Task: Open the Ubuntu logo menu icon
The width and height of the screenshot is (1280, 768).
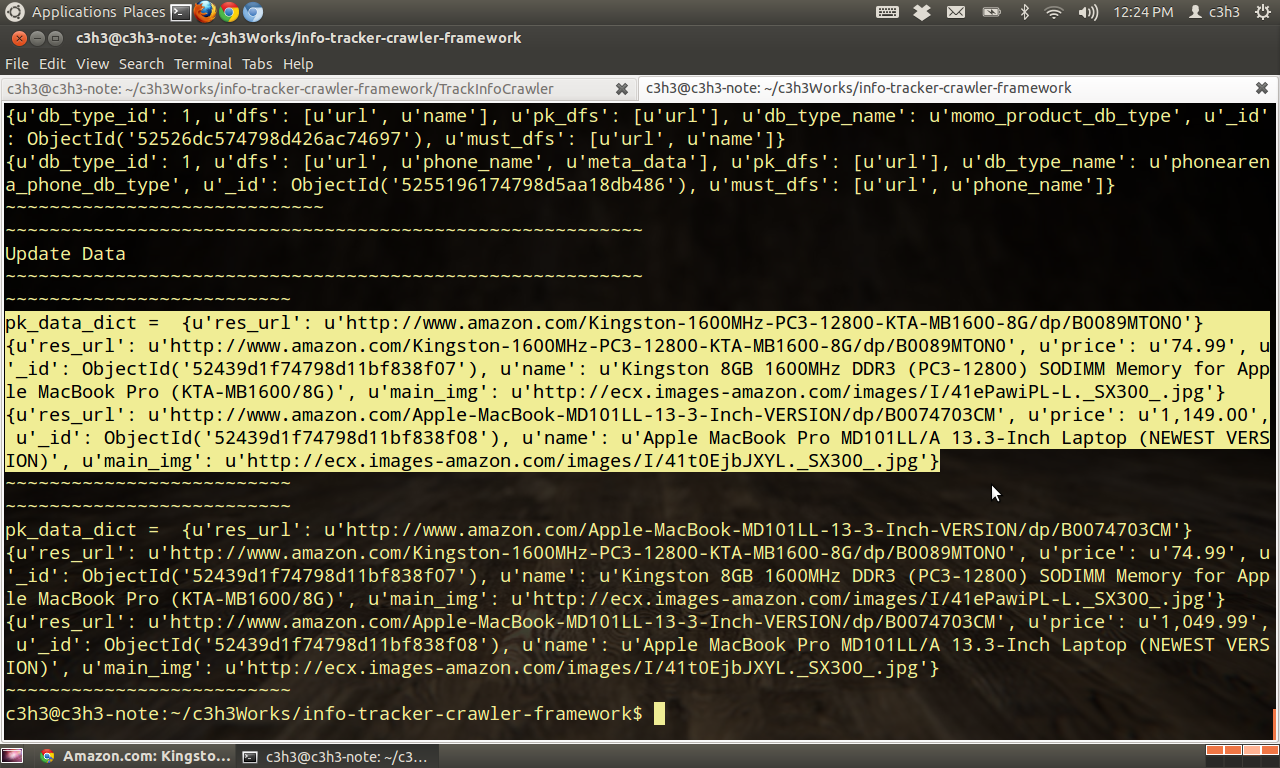Action: pyautogui.click(x=15, y=12)
